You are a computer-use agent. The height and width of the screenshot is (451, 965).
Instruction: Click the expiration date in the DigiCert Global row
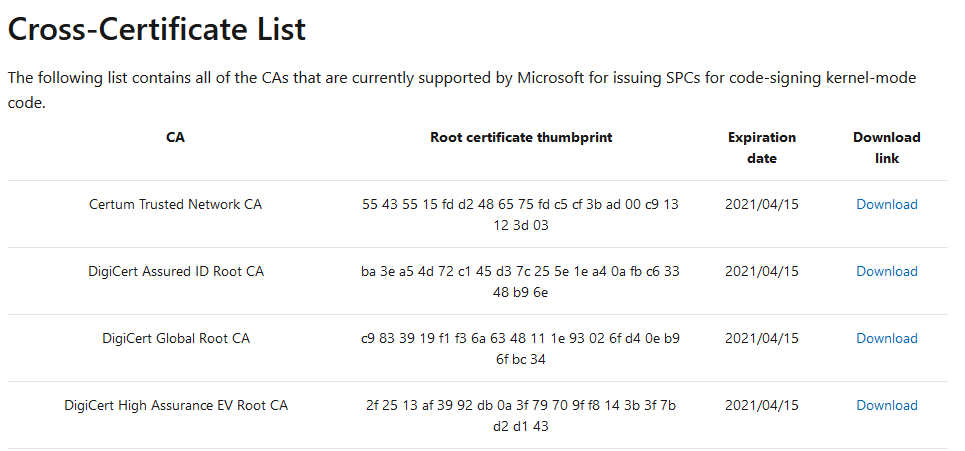[761, 338]
